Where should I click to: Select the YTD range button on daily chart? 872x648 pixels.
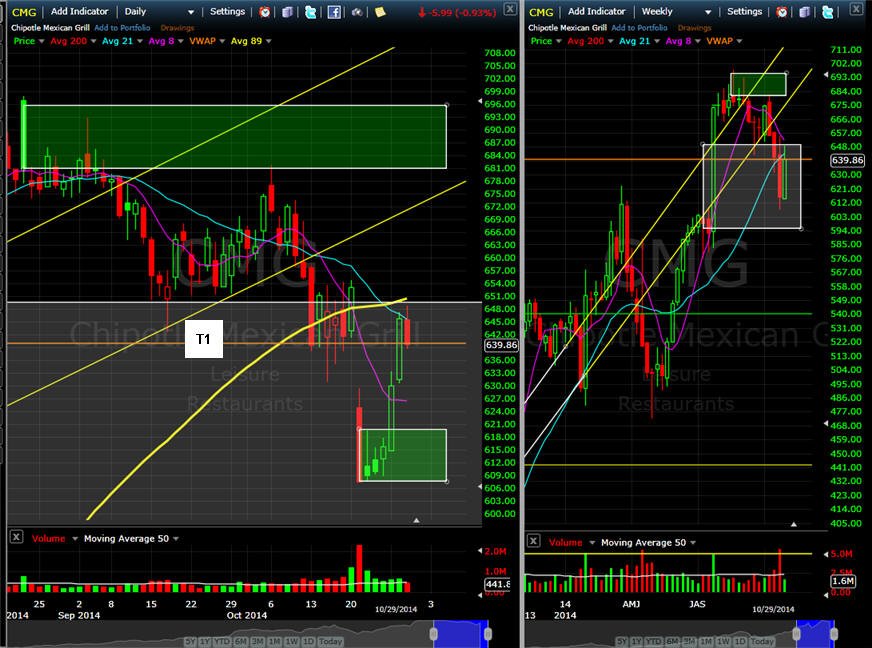coord(222,641)
